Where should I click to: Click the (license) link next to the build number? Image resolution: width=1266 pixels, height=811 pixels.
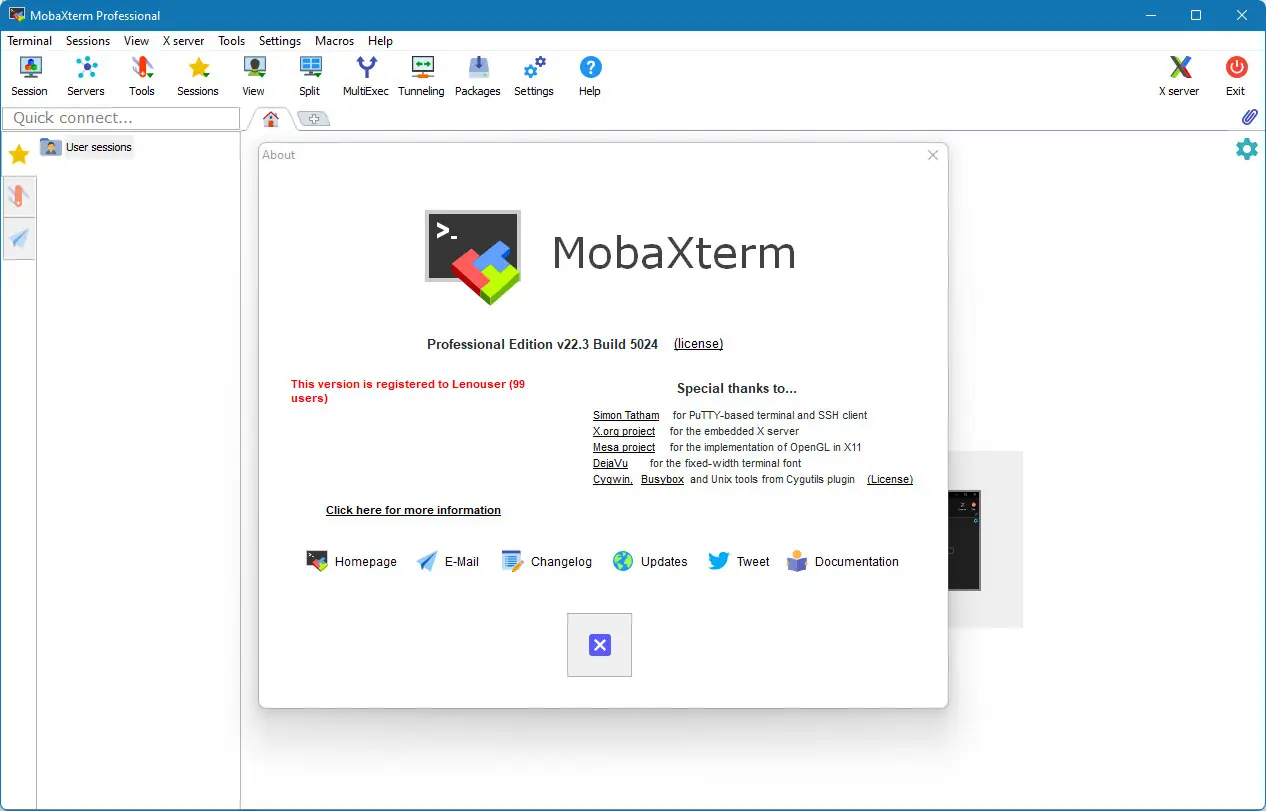click(x=698, y=344)
